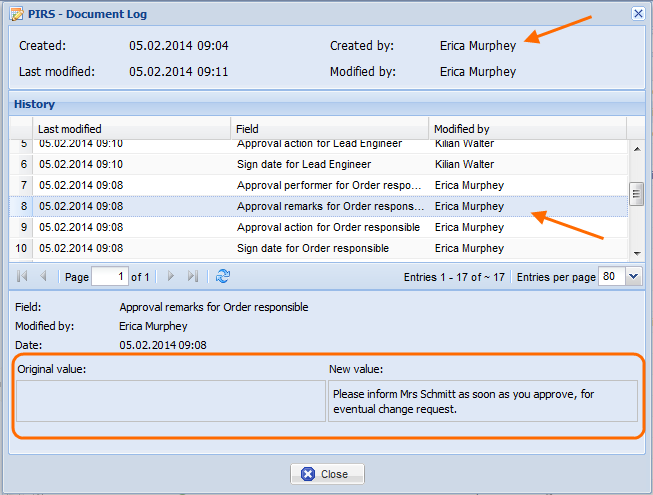This screenshot has height=495, width=653.
Task: Open the Entries per page dropdown
Action: click(x=634, y=276)
